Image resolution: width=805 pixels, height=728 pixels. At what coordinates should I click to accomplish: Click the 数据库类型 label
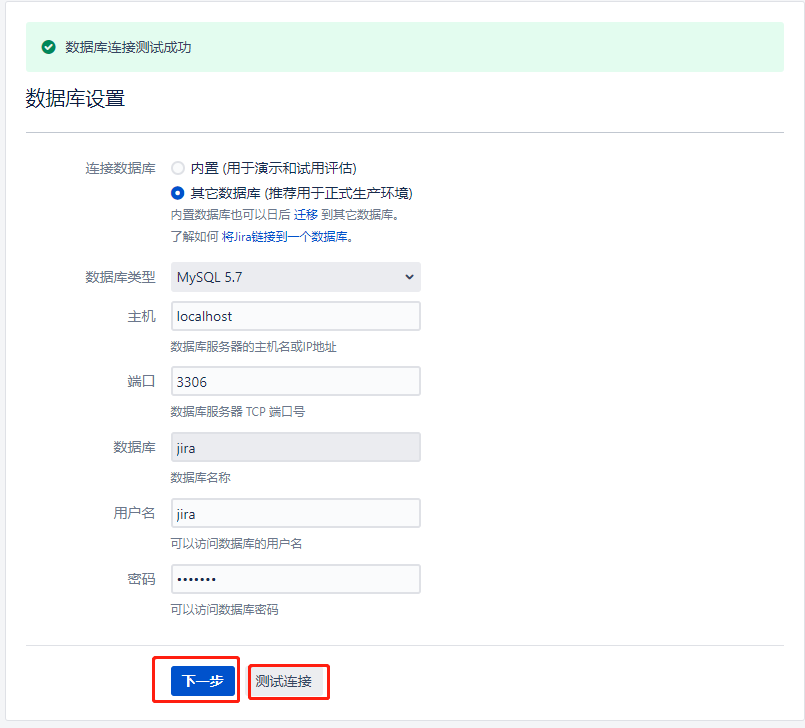click(x=120, y=277)
